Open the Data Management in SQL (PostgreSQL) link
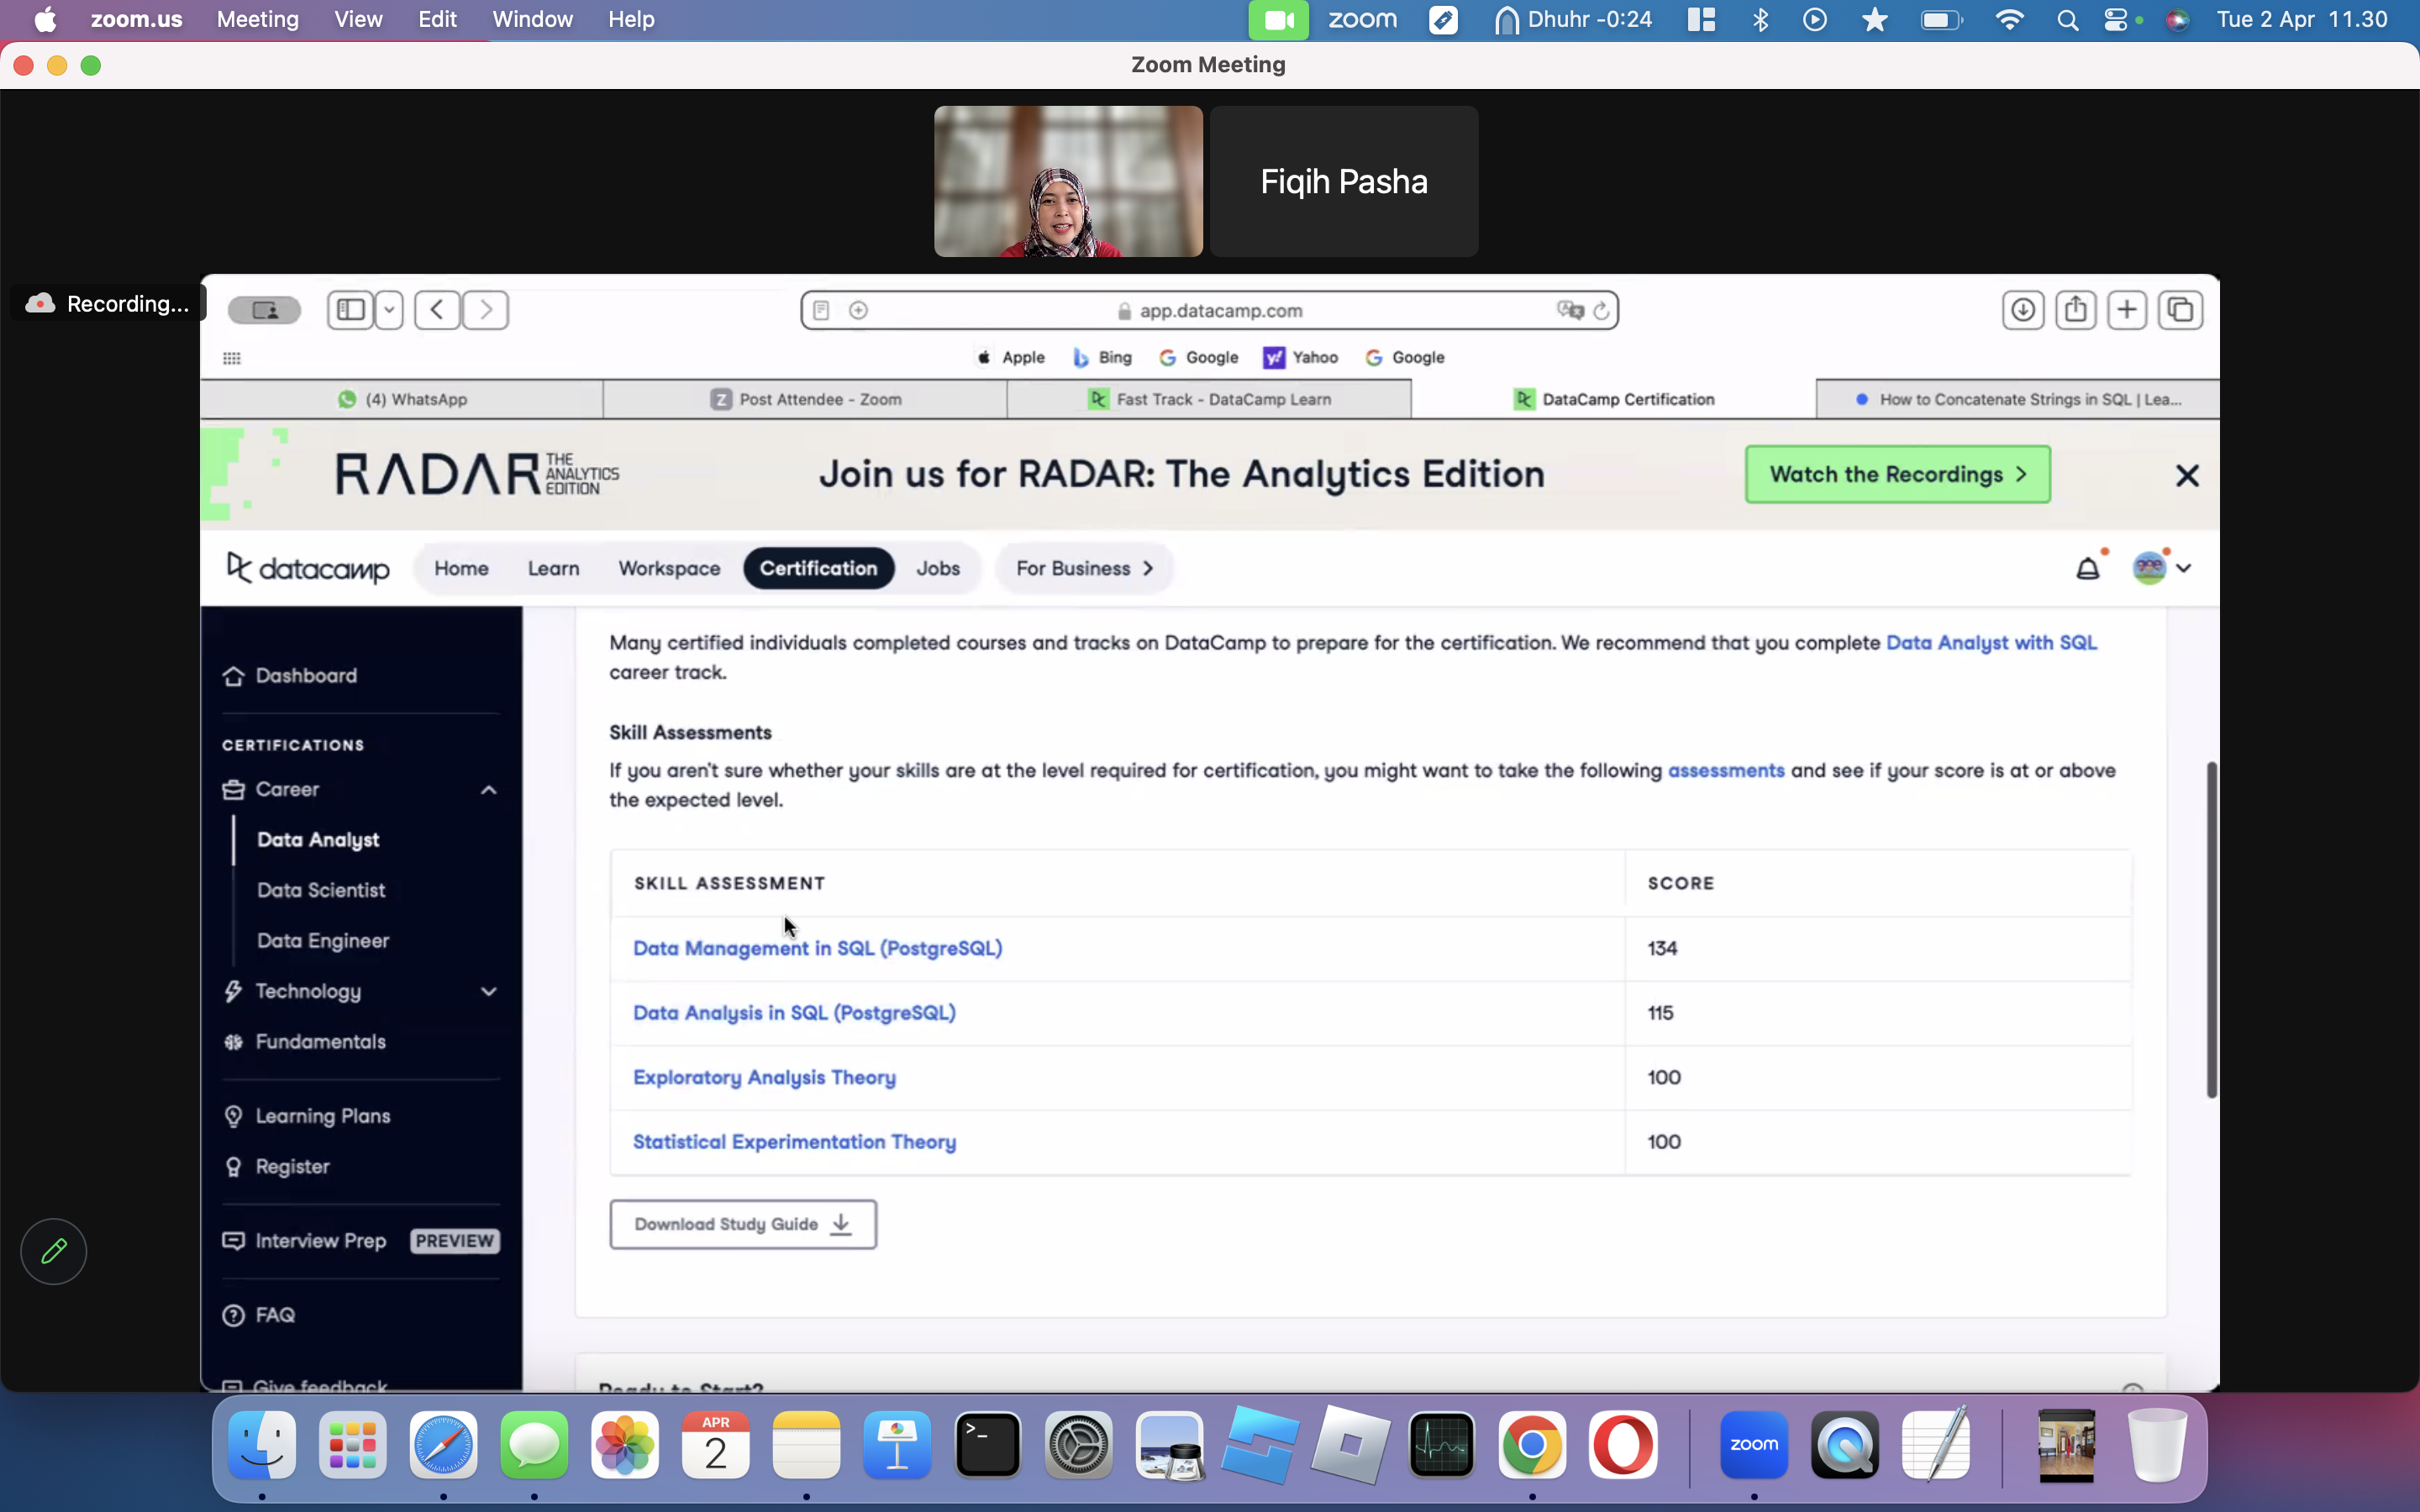Image resolution: width=2420 pixels, height=1512 pixels. 817,948
